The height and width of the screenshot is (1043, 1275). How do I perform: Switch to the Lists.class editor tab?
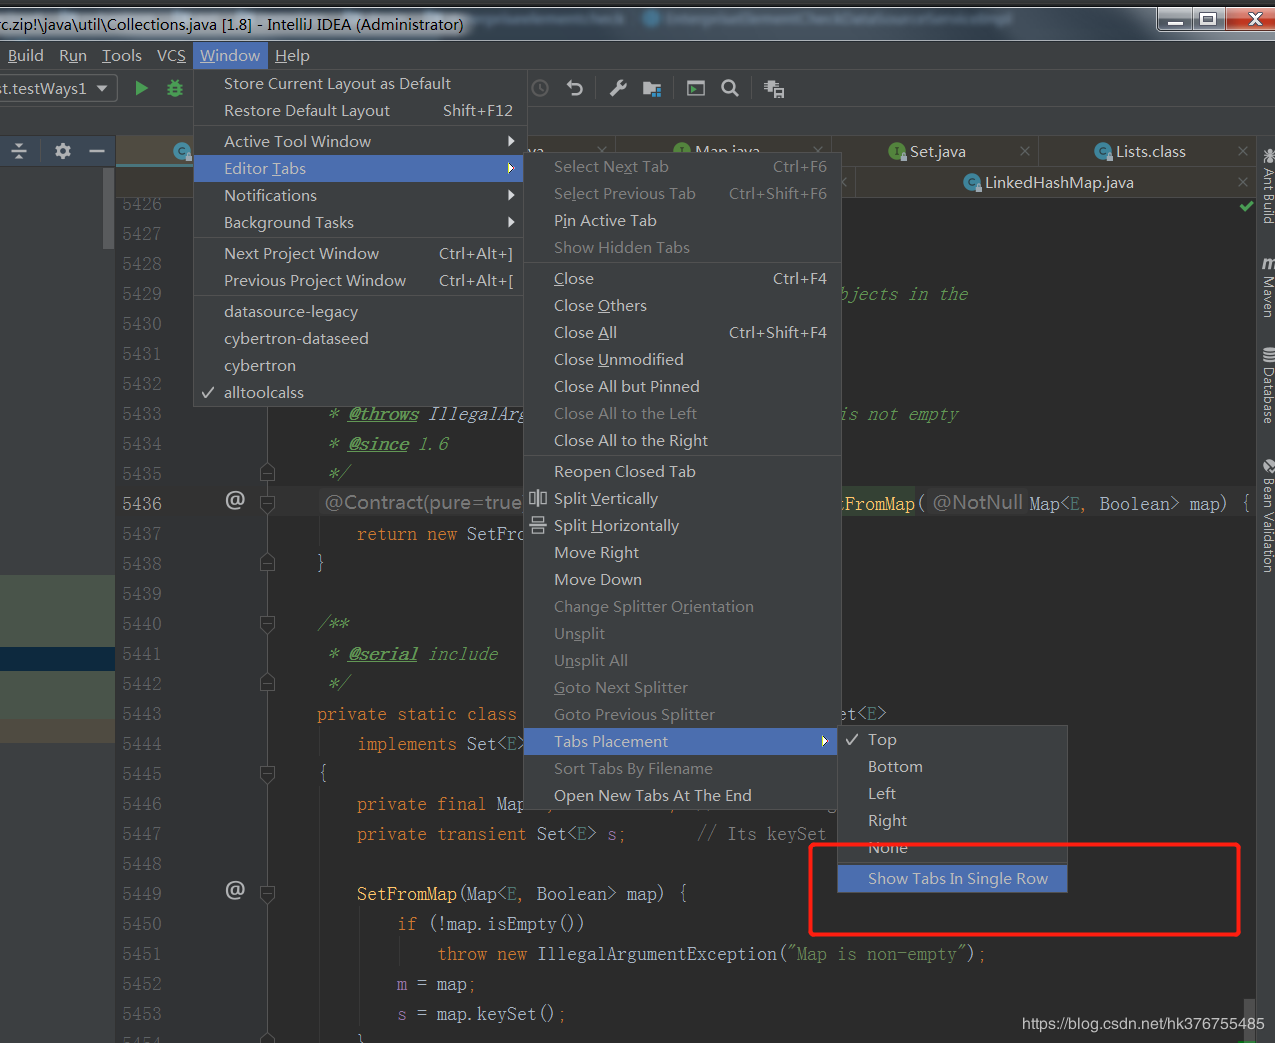click(1150, 152)
